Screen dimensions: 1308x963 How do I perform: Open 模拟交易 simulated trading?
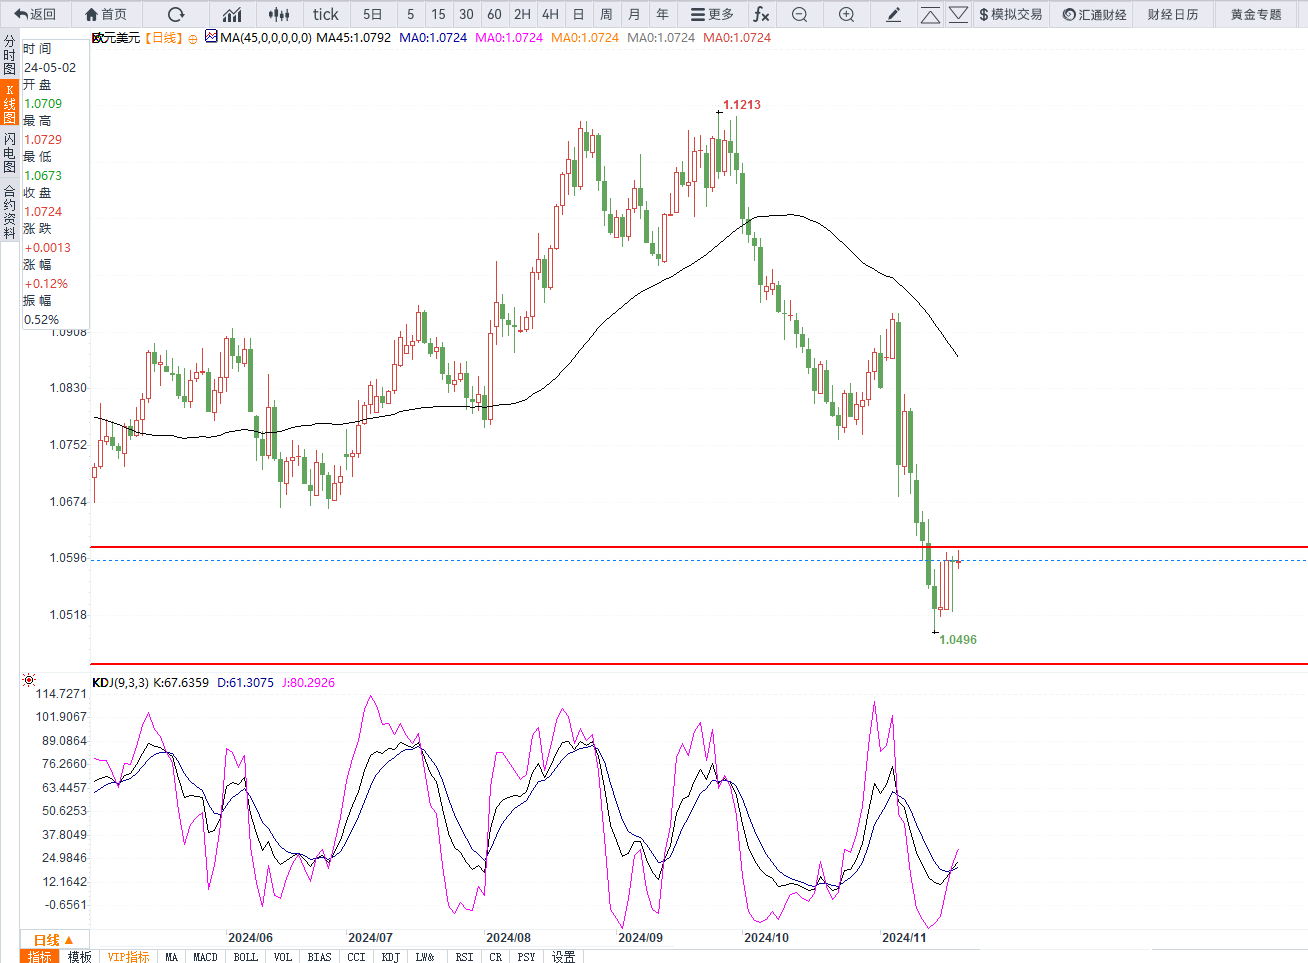tap(1011, 14)
